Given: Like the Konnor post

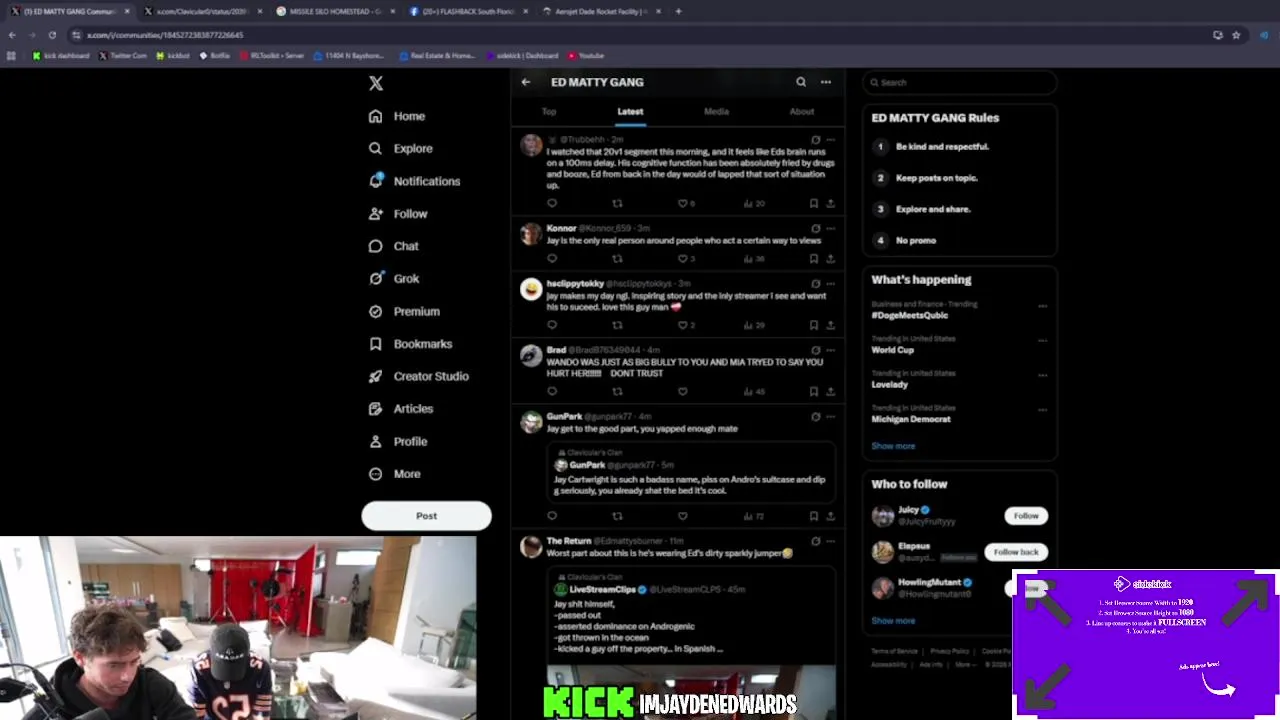Looking at the screenshot, I should (683, 258).
